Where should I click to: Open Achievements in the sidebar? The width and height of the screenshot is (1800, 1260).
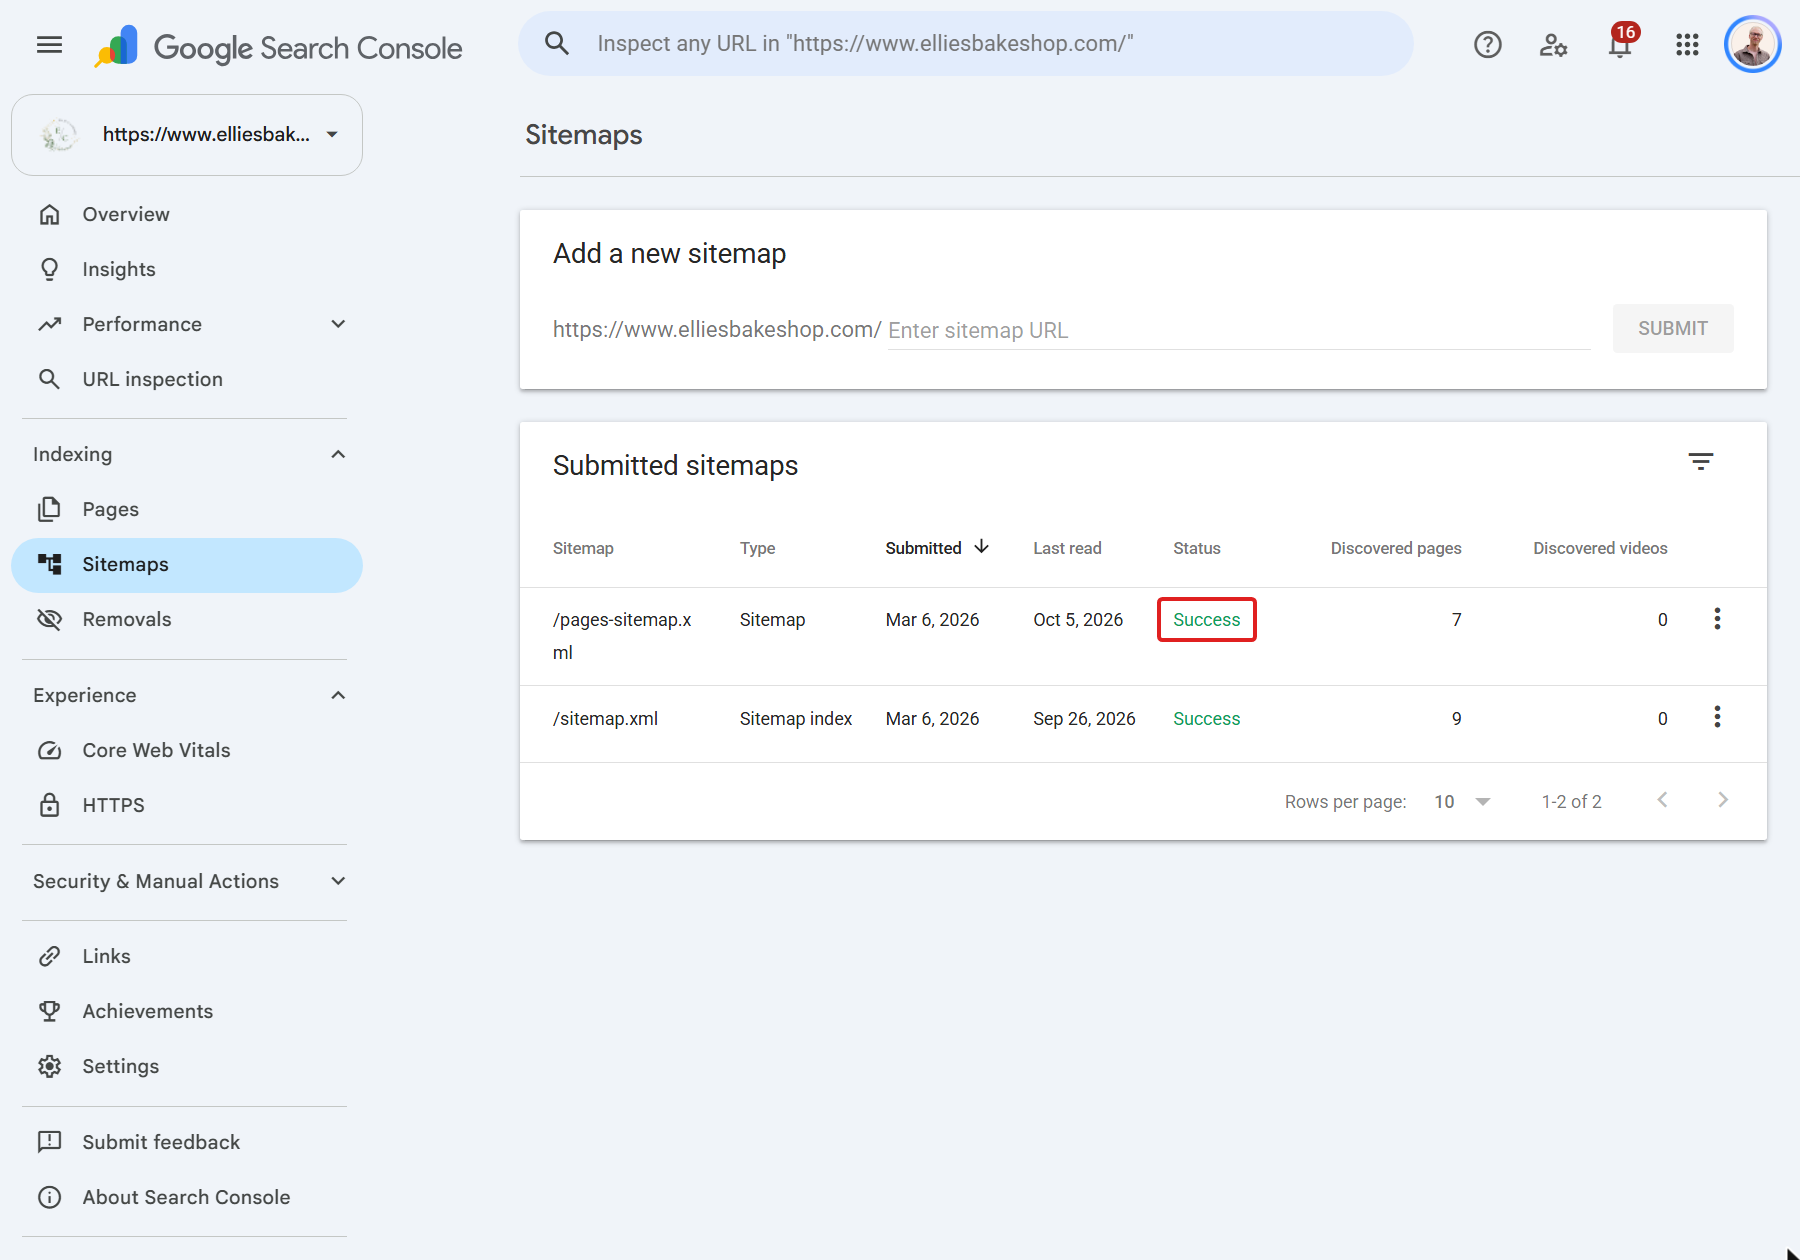[187, 1011]
